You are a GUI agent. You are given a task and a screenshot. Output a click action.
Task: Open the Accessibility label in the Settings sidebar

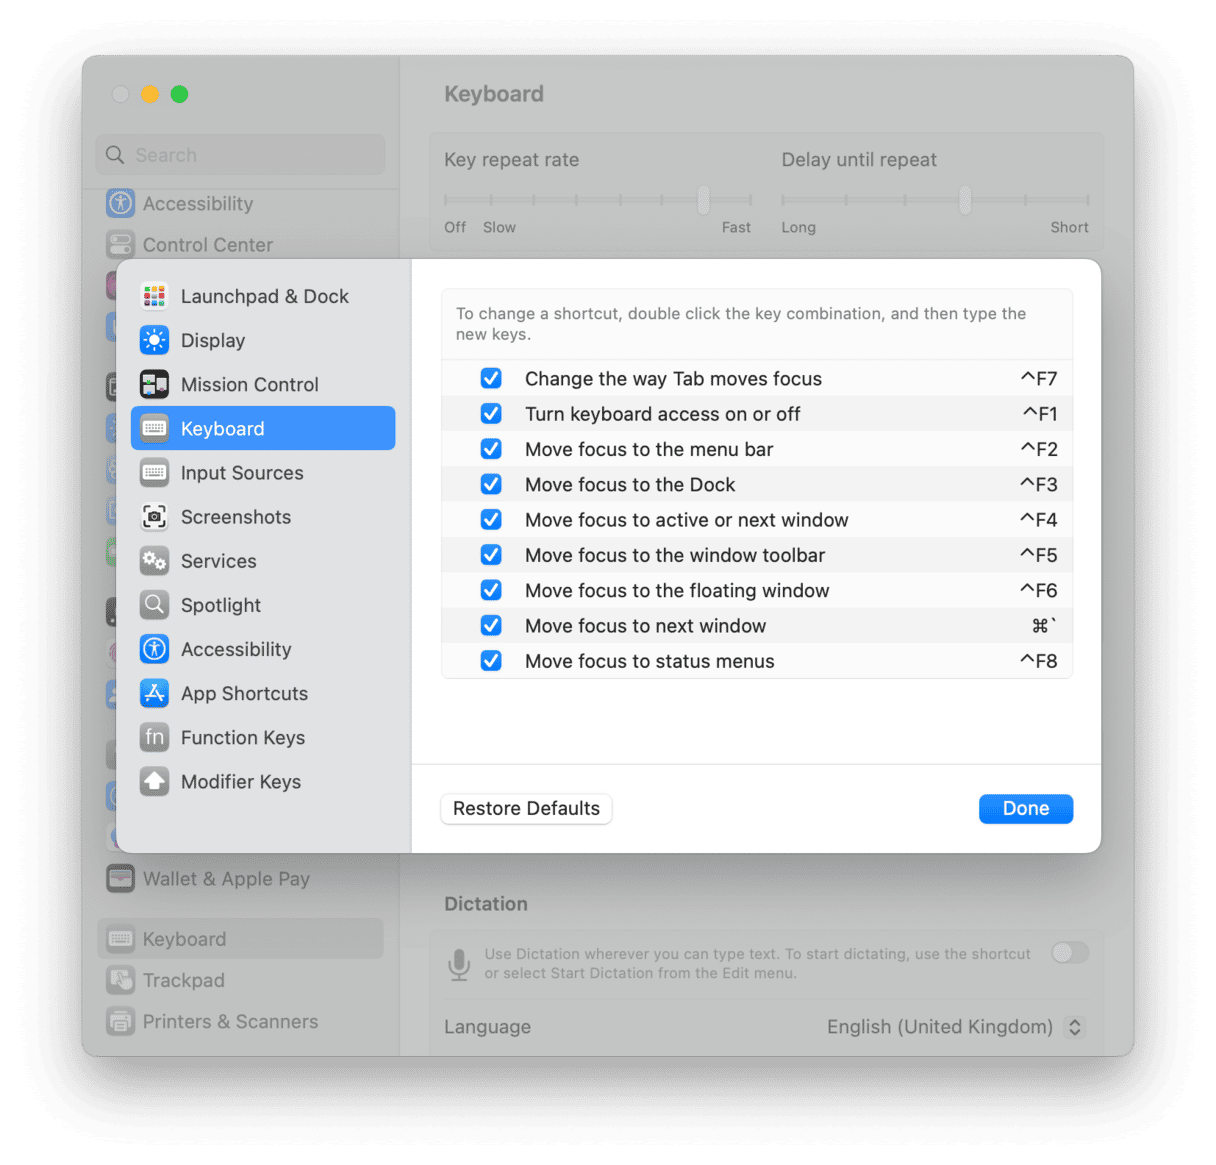tap(198, 203)
